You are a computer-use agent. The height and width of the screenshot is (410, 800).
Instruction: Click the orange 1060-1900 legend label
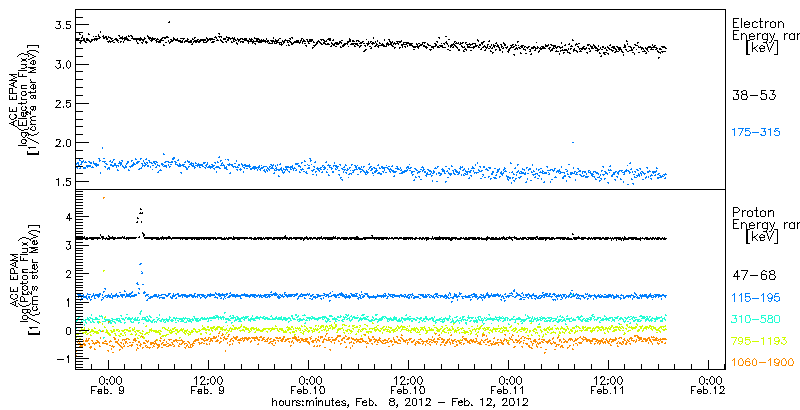coord(763,363)
